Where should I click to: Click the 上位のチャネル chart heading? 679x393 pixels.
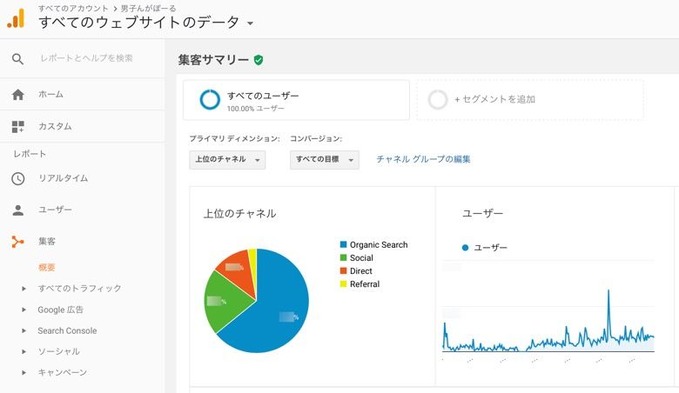[239, 213]
